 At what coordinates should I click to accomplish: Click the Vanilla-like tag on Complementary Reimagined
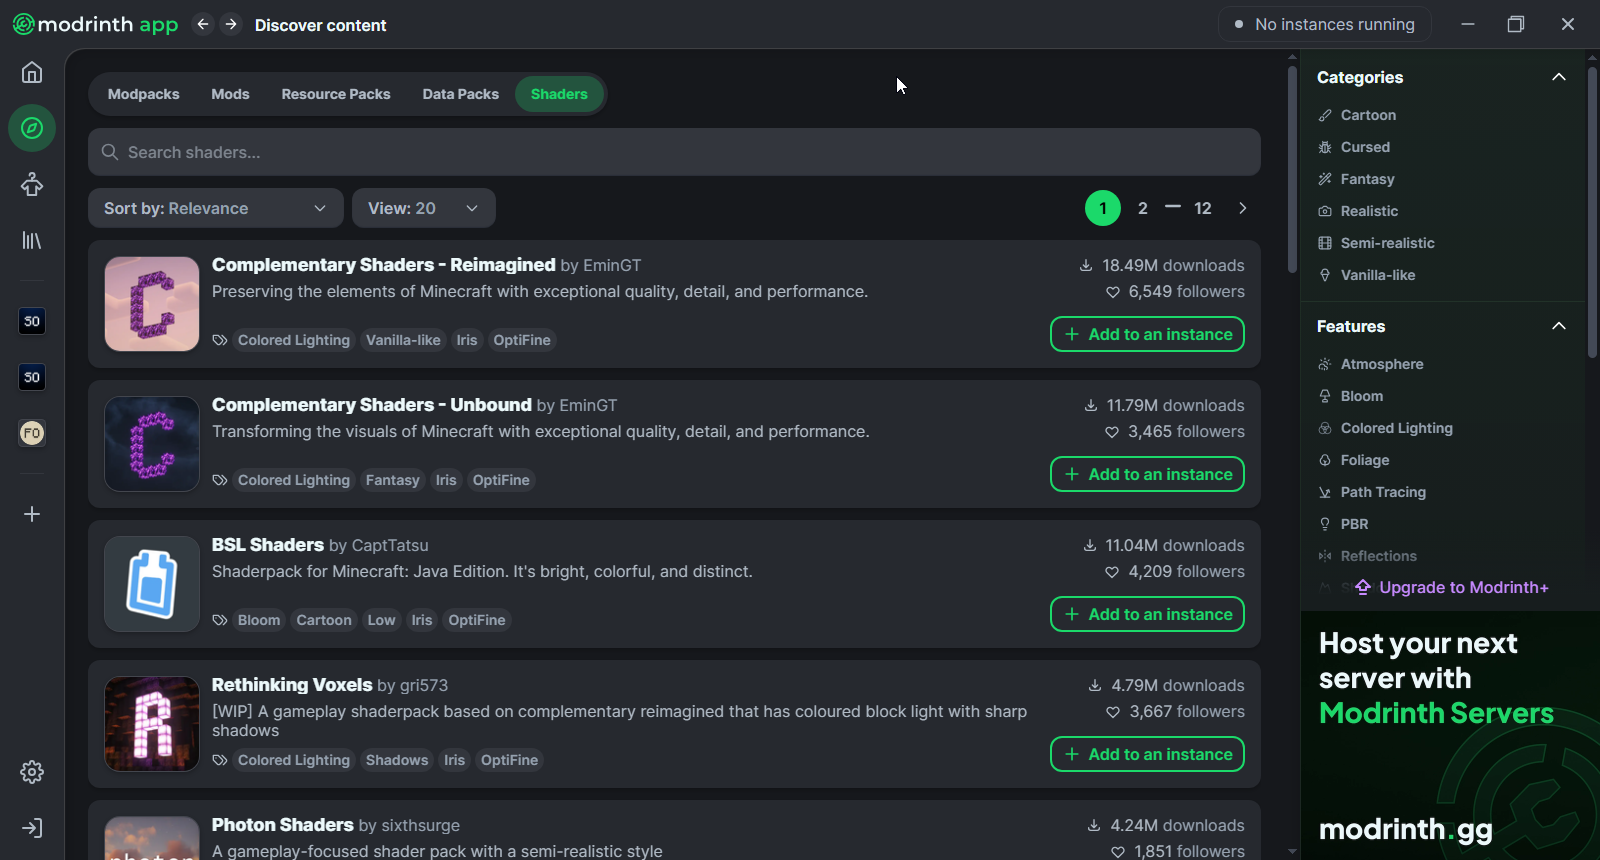403,340
